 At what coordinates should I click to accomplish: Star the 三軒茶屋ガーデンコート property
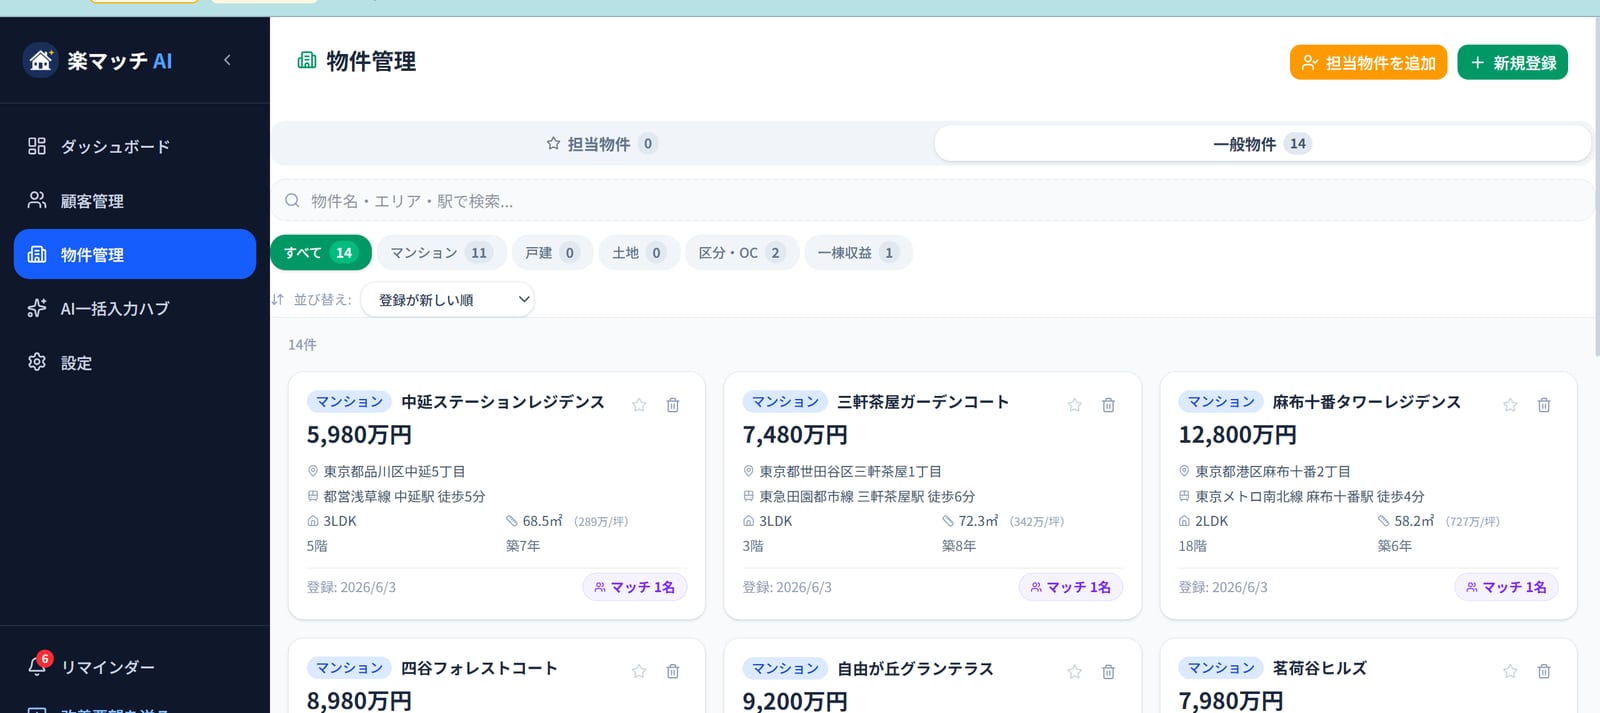coord(1075,404)
